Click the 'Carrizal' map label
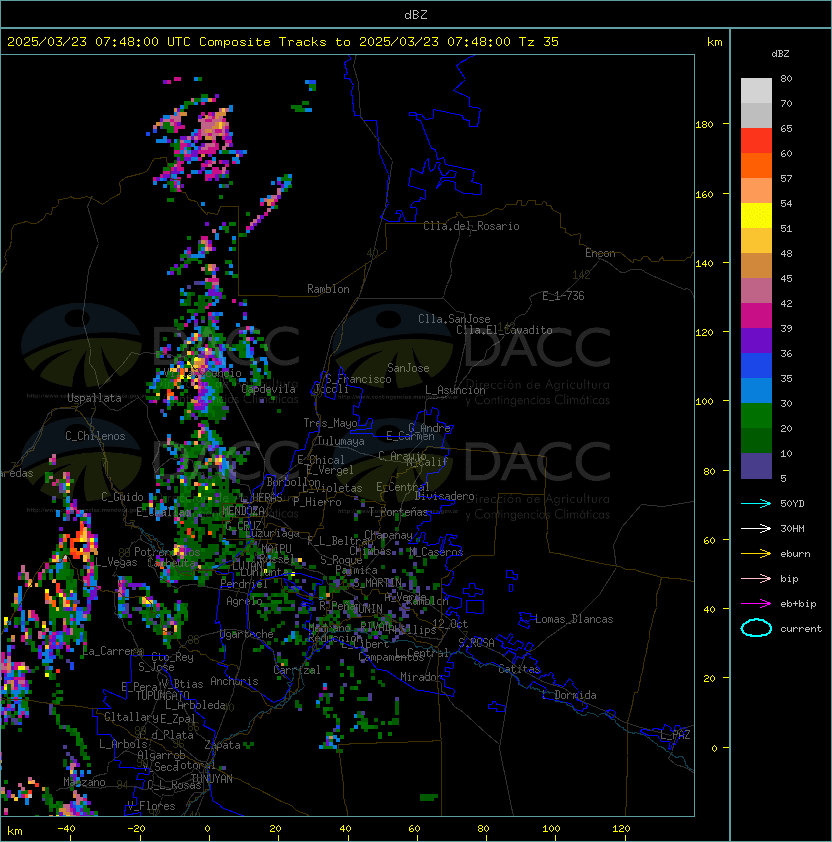 pos(297,670)
